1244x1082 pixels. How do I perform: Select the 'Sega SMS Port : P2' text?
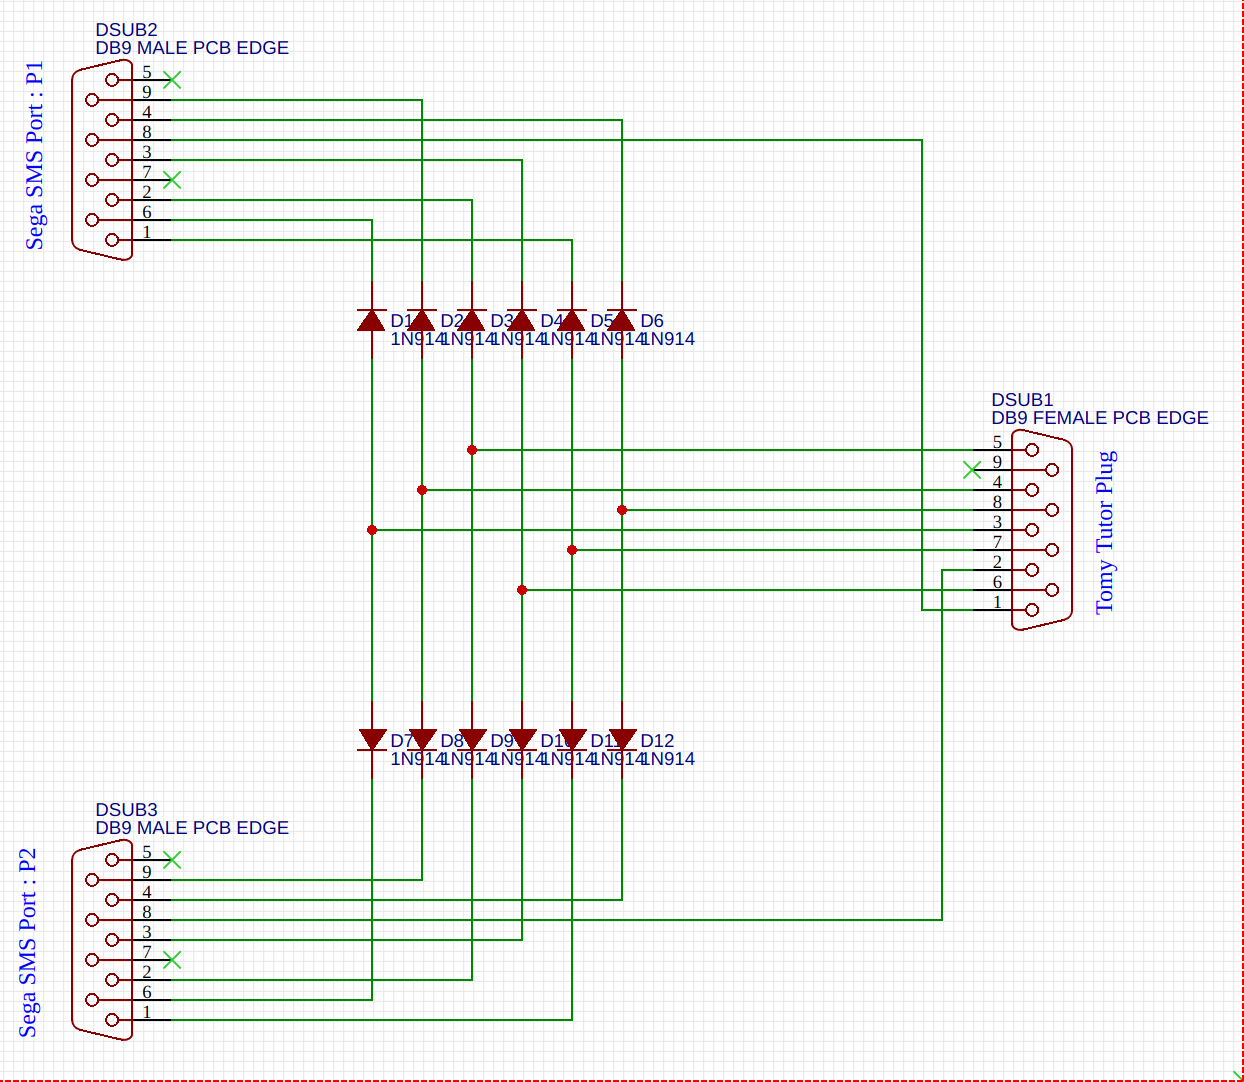tap(28, 943)
